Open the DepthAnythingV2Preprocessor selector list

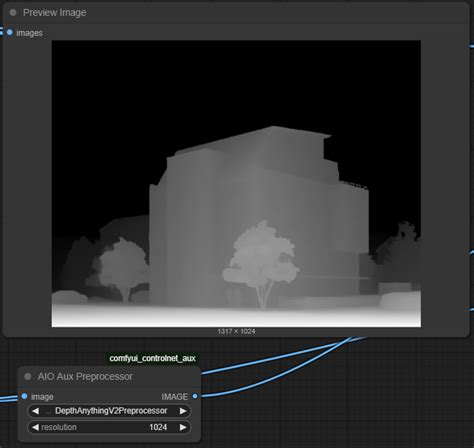click(109, 411)
